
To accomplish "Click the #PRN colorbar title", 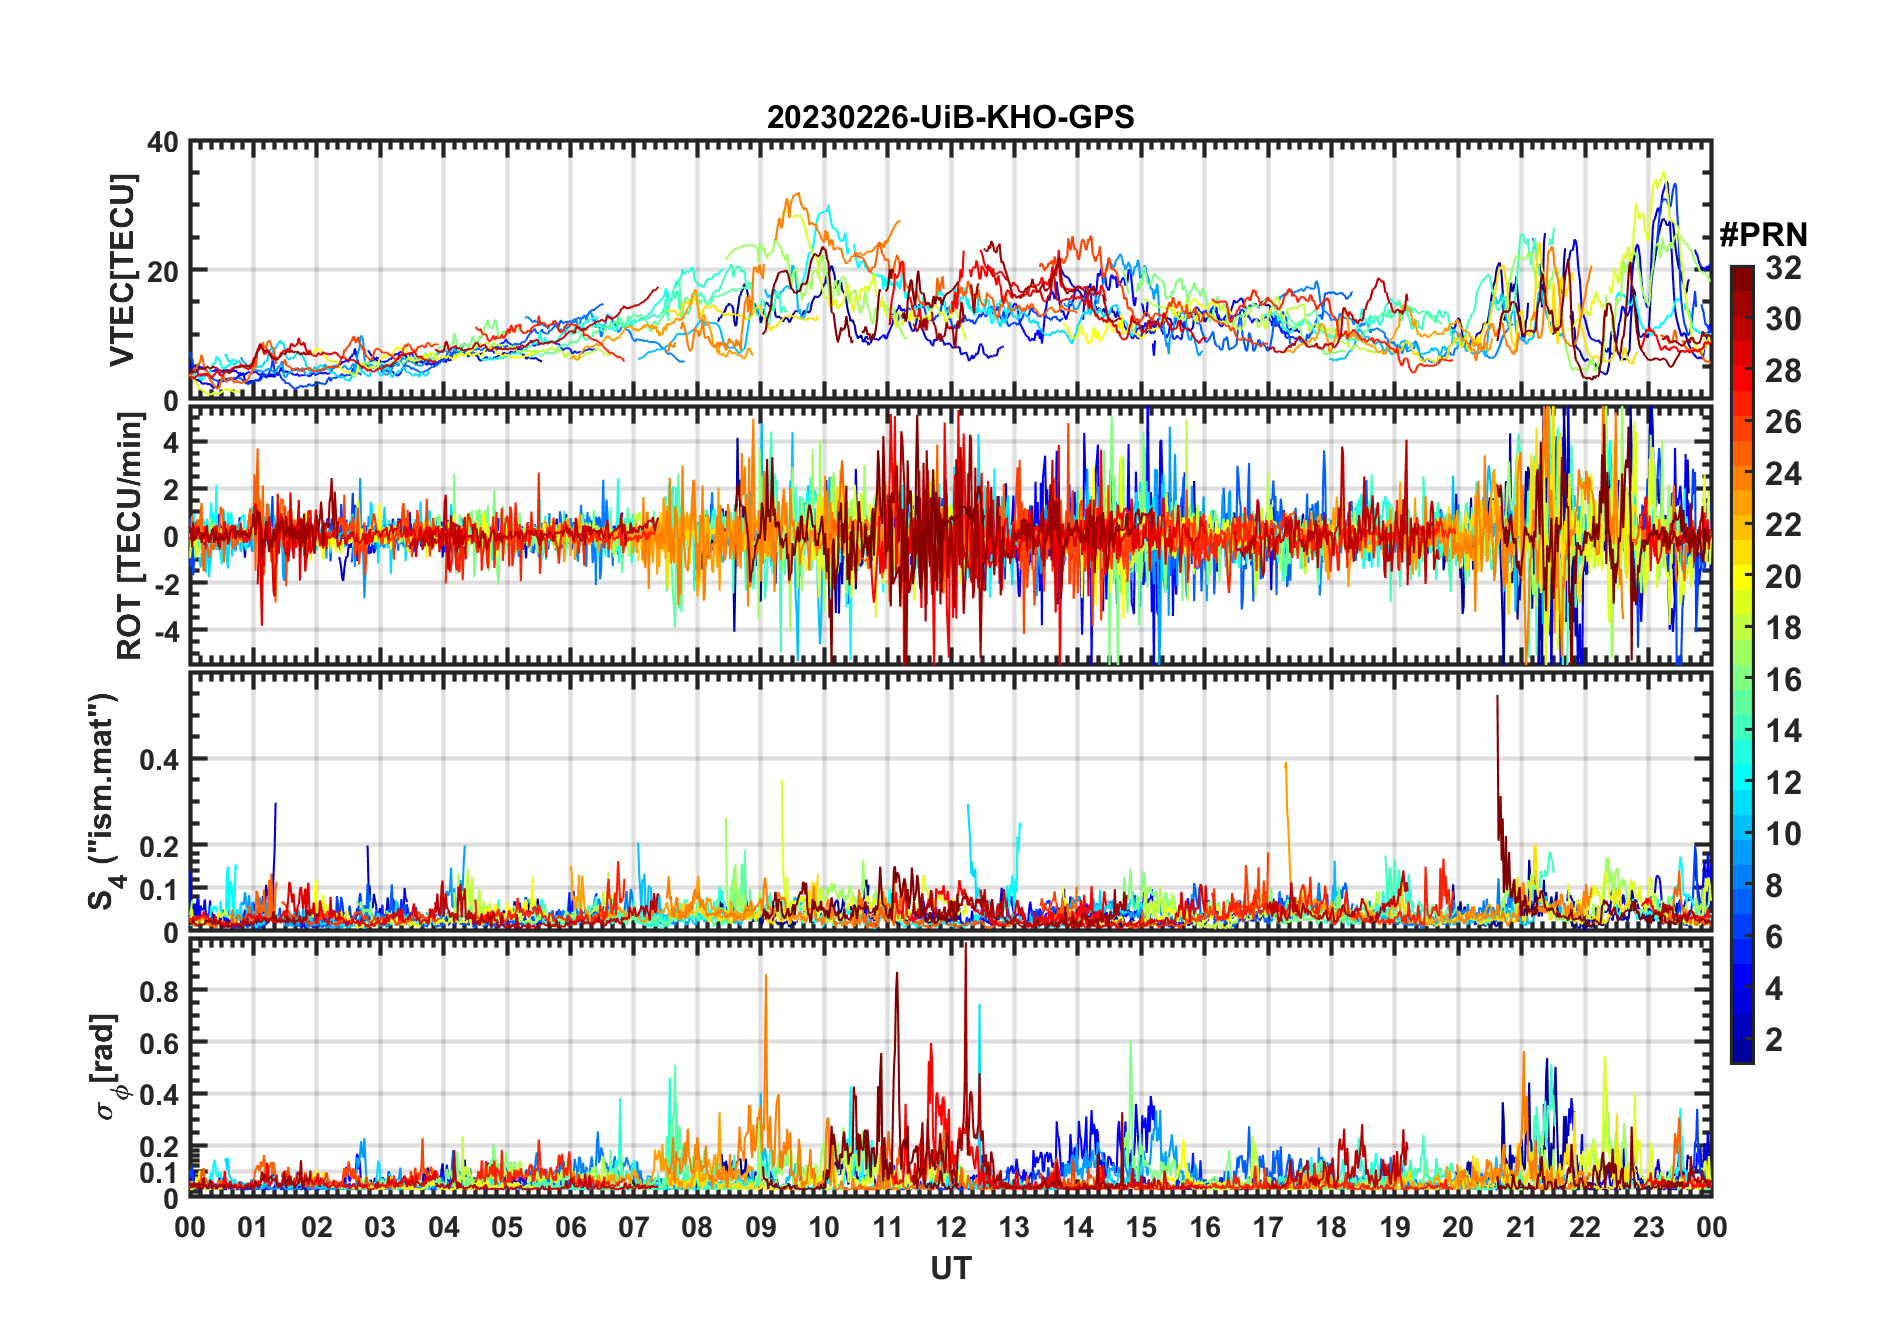I will pos(1763,235).
